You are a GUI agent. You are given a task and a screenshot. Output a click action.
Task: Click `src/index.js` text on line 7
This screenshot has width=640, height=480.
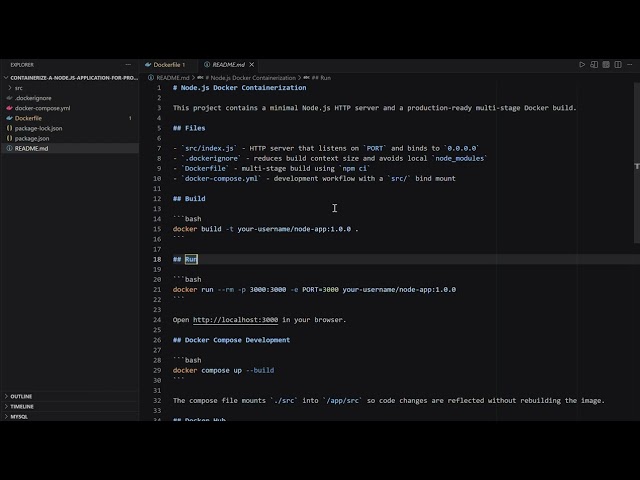click(x=209, y=148)
